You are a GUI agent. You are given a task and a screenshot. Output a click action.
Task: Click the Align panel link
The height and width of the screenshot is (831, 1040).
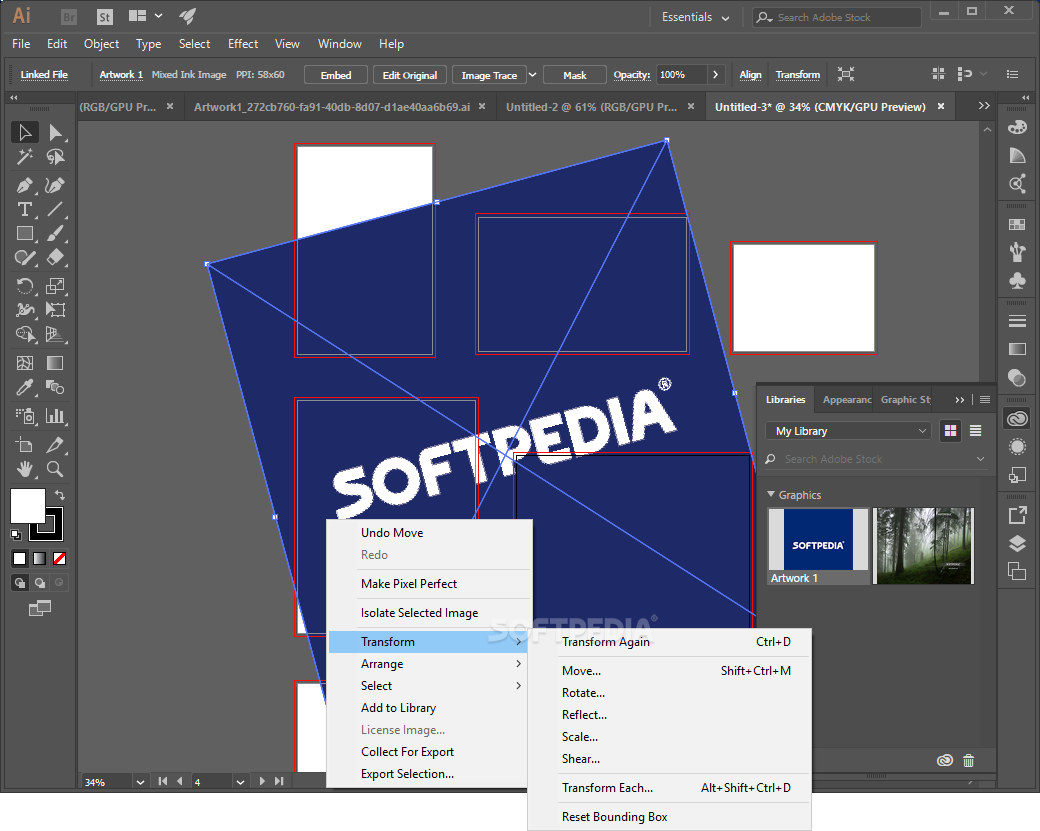tap(750, 75)
